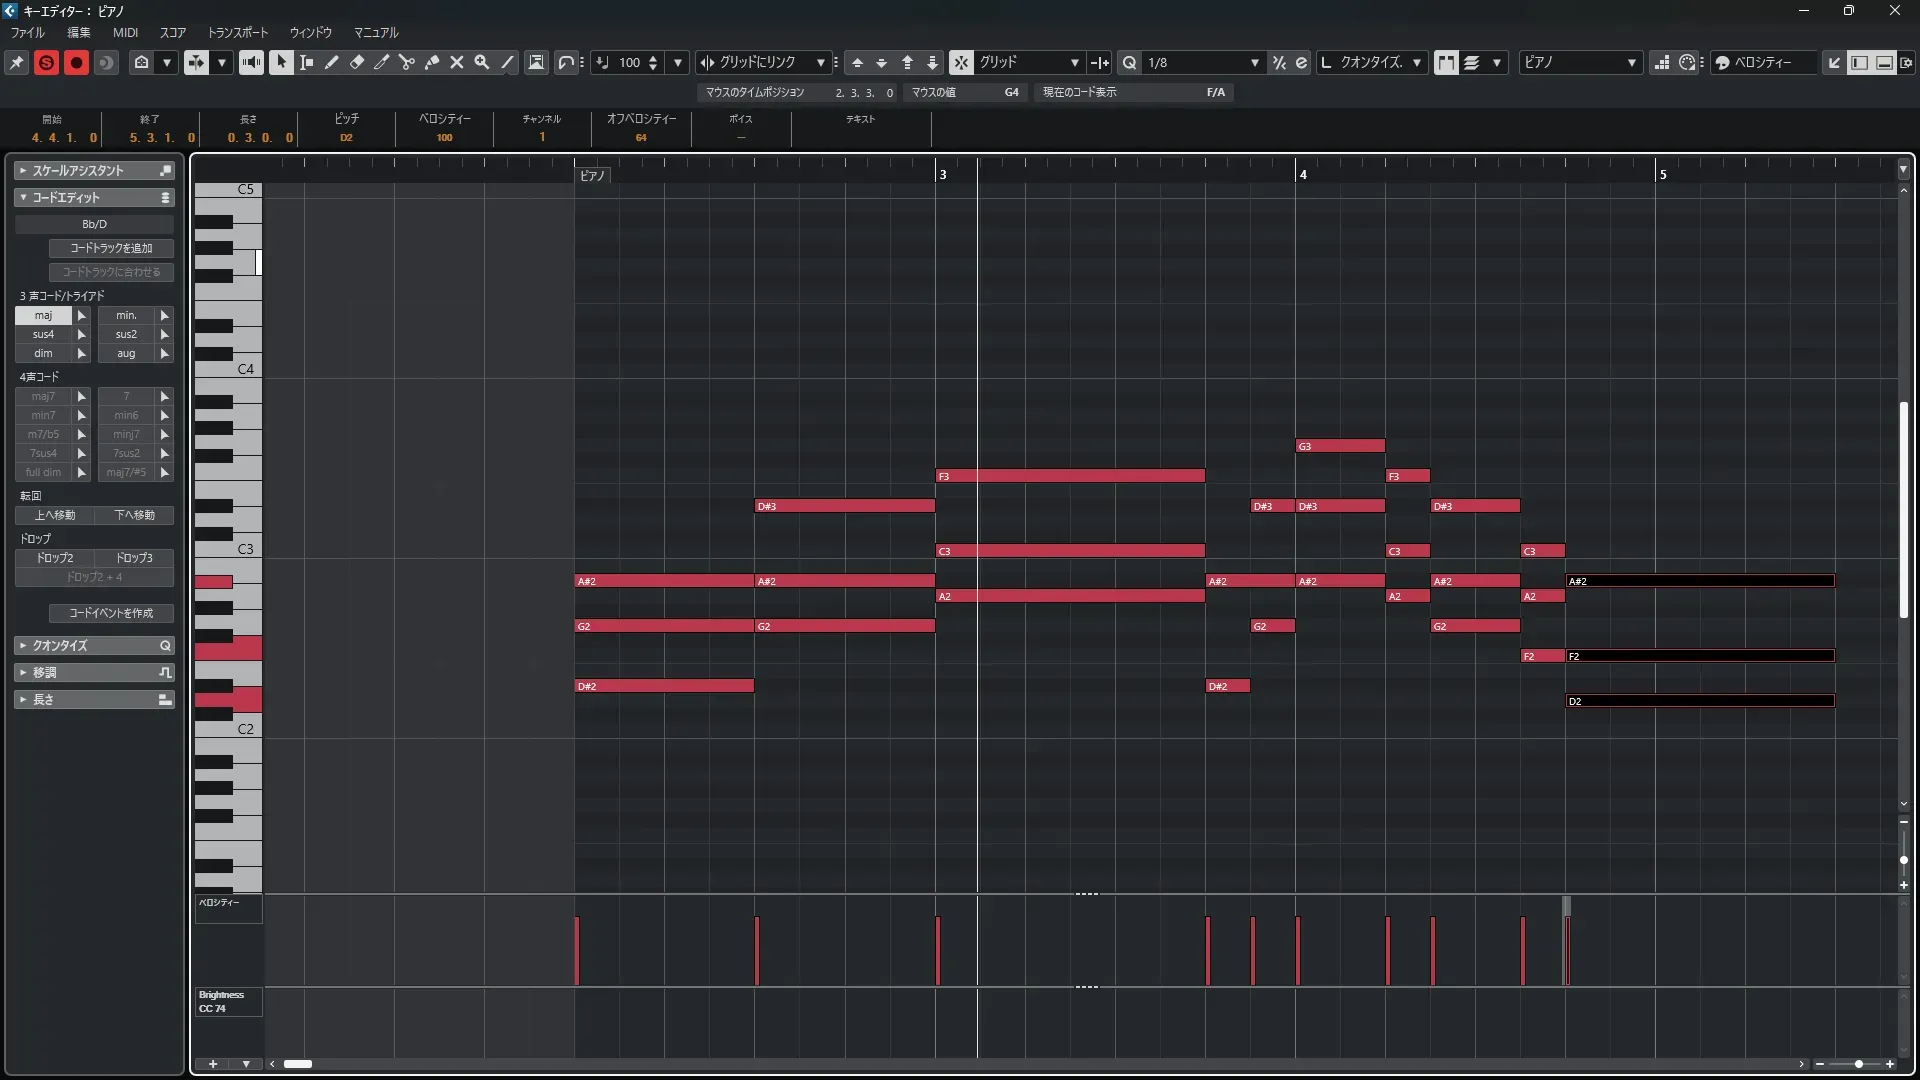Select the Mute X tool

[457, 62]
